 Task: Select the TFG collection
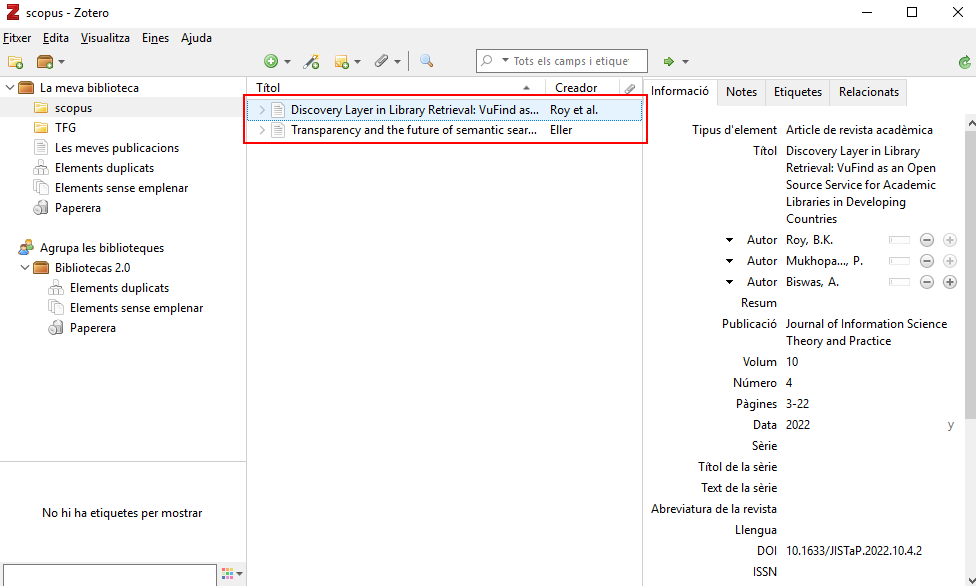click(65, 128)
